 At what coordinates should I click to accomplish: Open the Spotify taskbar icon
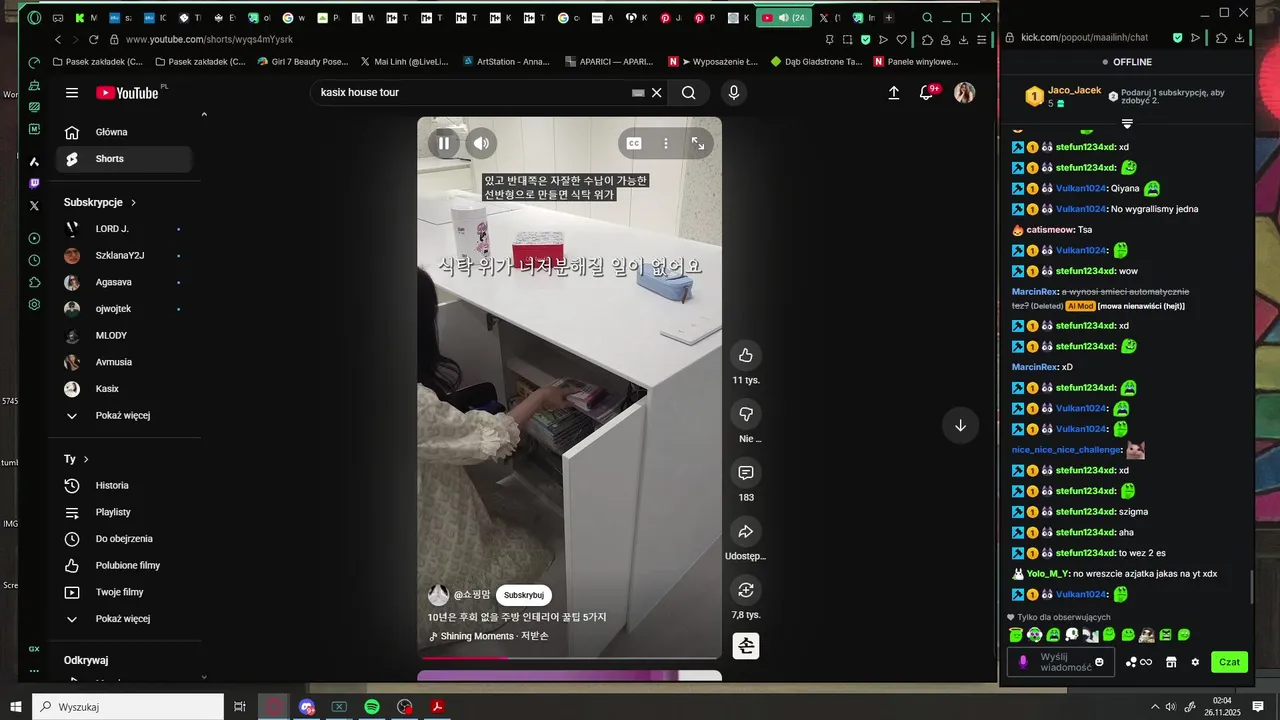[372, 707]
